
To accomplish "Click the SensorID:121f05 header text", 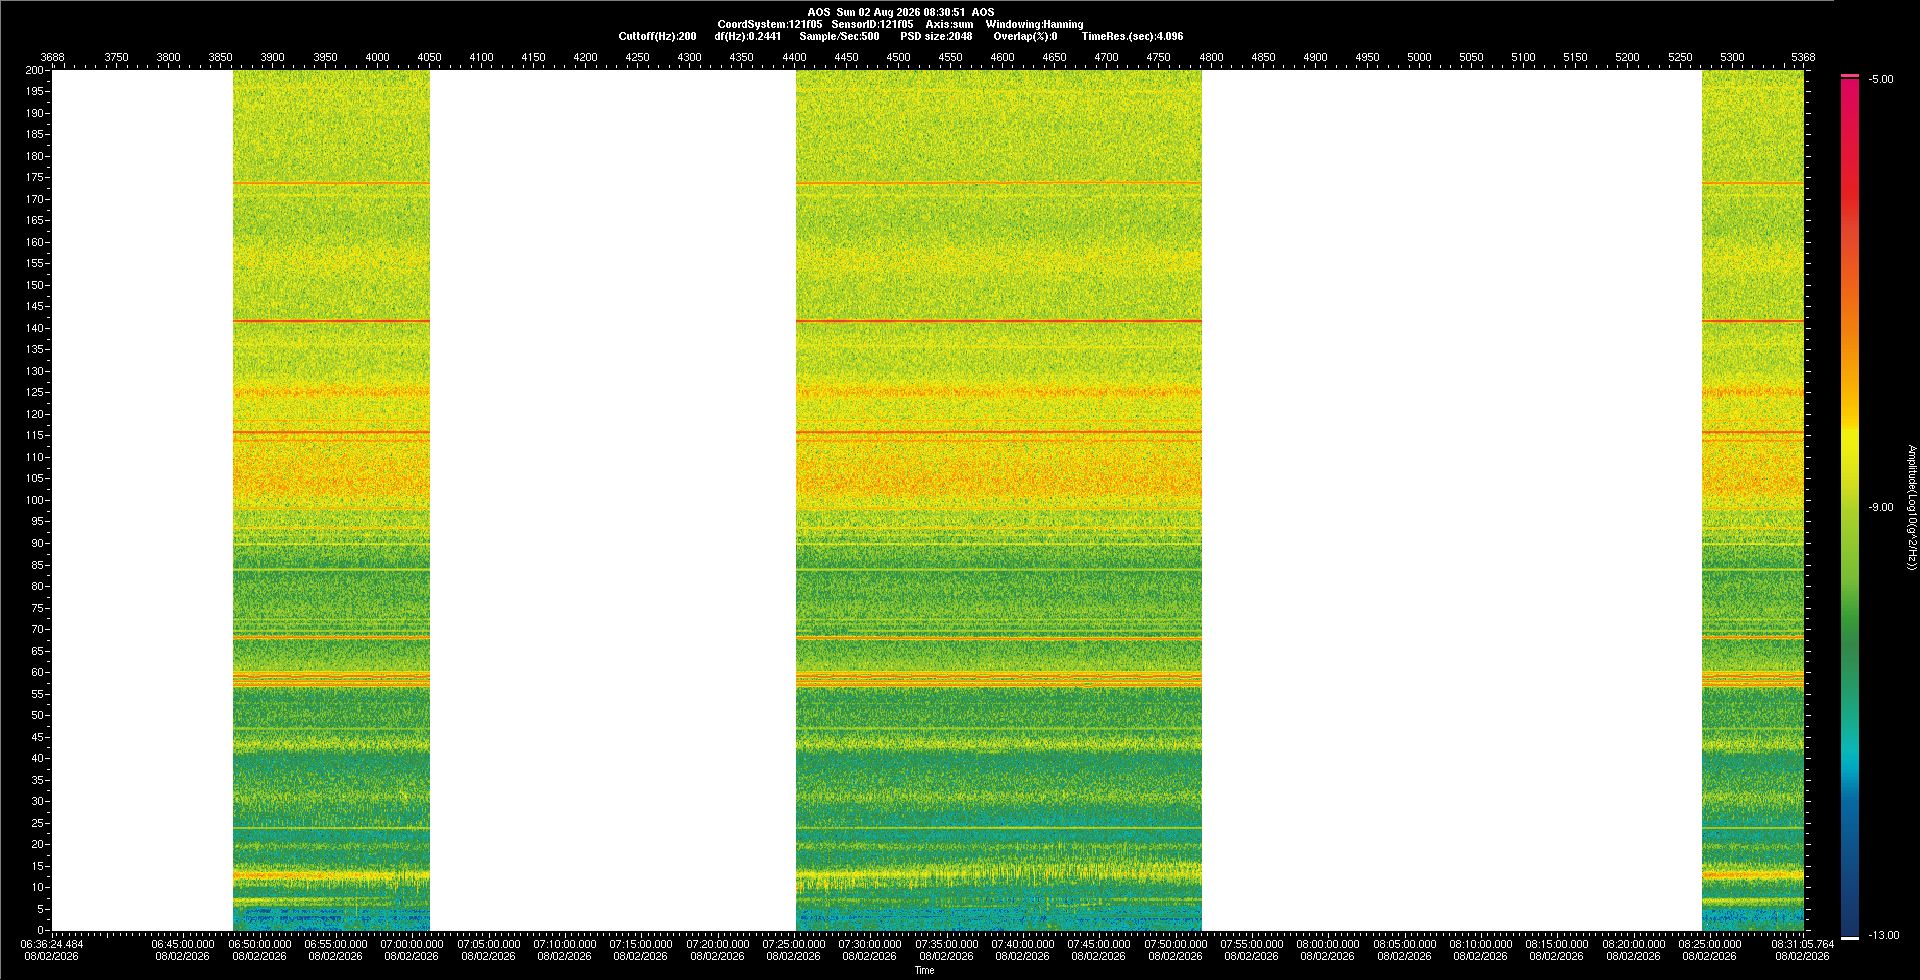I will [x=872, y=24].
